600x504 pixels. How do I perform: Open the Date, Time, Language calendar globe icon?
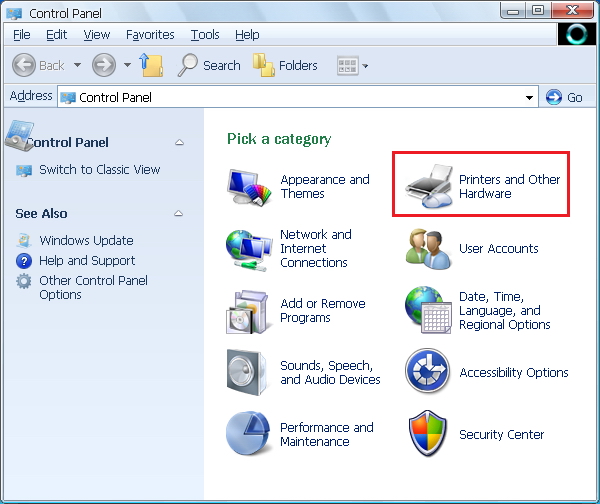pyautogui.click(x=429, y=310)
